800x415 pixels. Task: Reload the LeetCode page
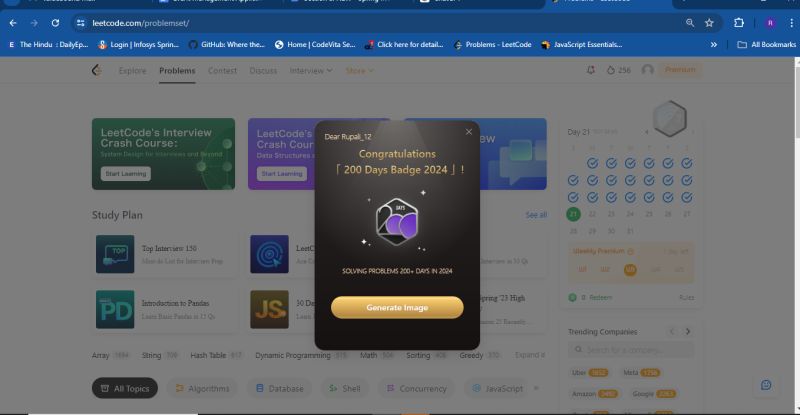(x=55, y=23)
